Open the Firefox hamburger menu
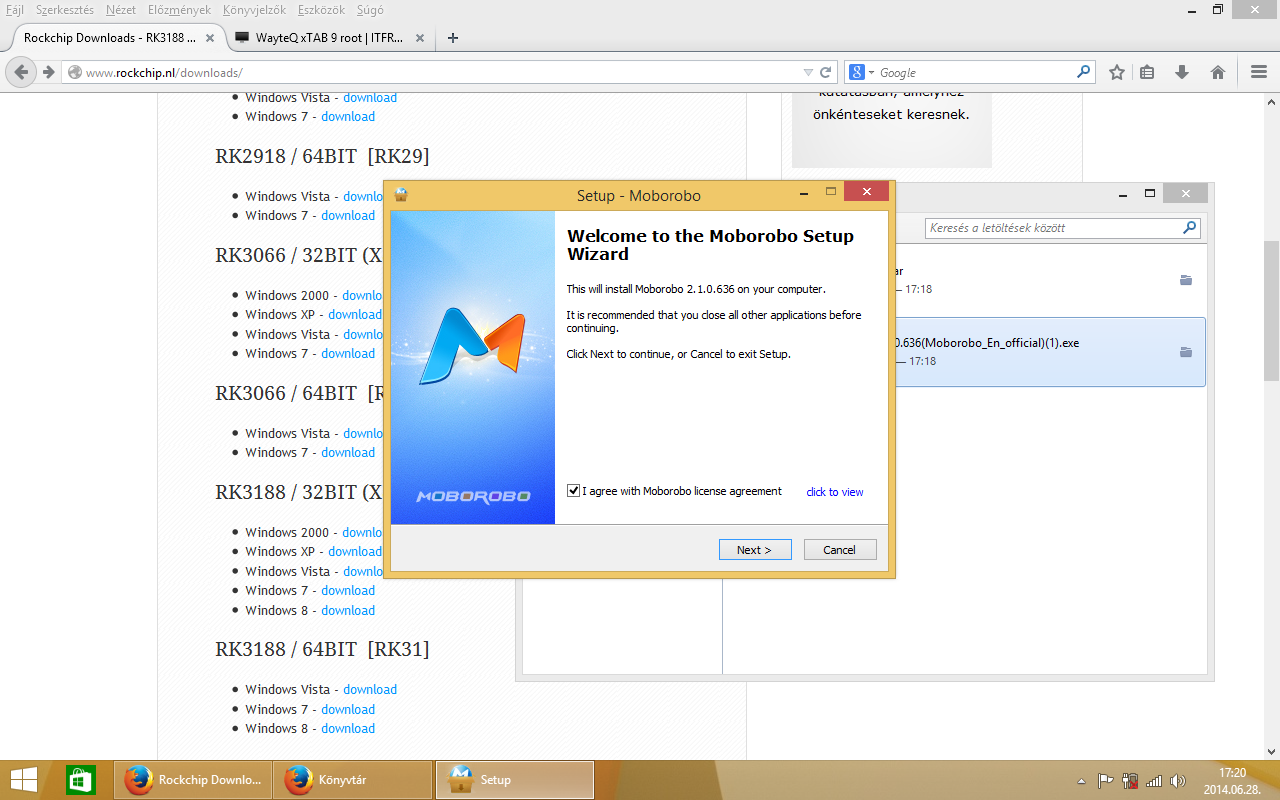 coord(1259,72)
